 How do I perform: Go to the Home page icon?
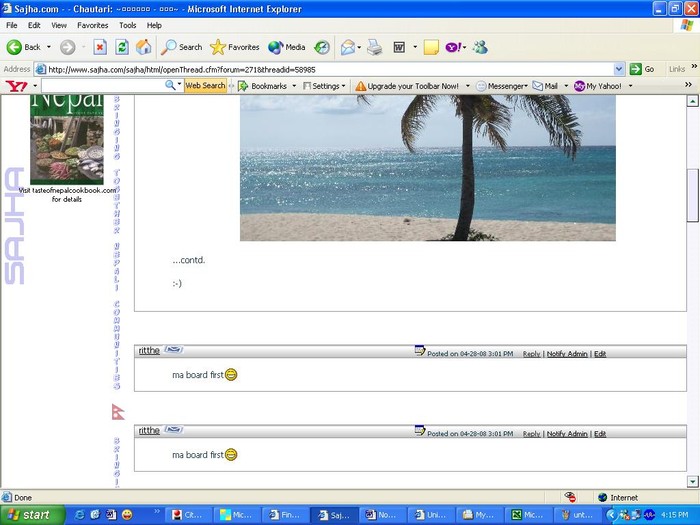click(144, 47)
